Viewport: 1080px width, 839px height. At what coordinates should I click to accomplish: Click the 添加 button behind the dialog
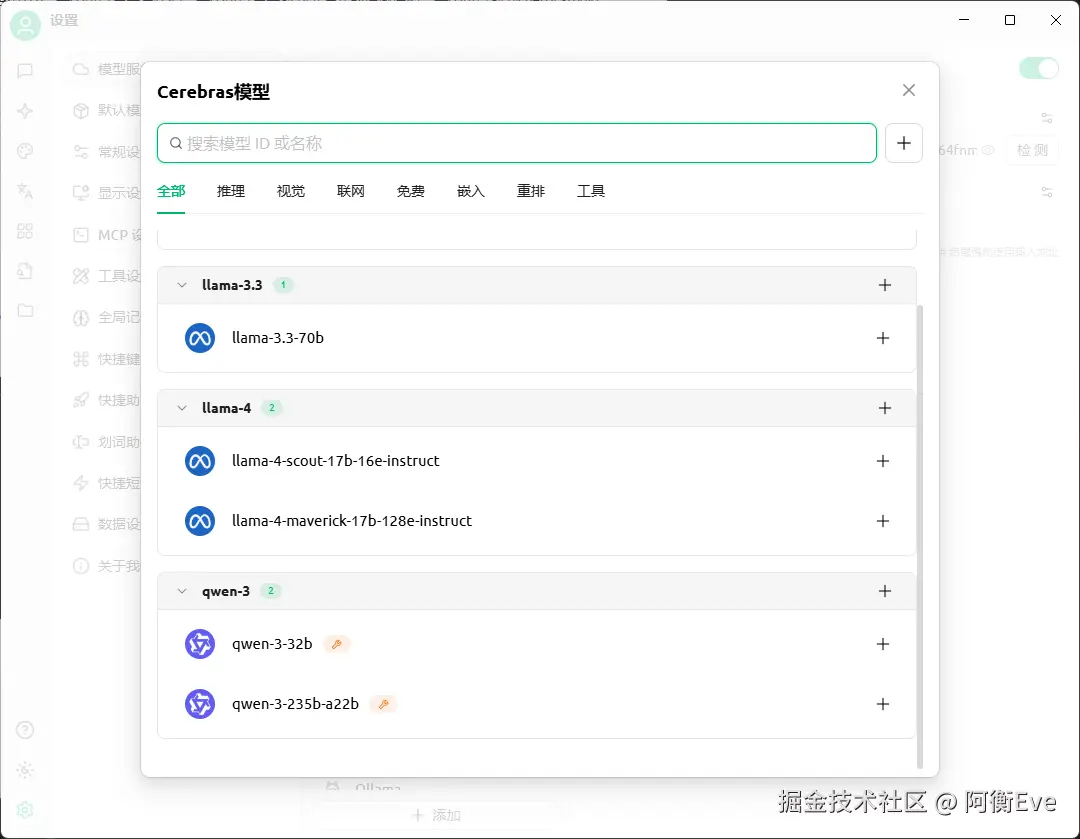437,815
